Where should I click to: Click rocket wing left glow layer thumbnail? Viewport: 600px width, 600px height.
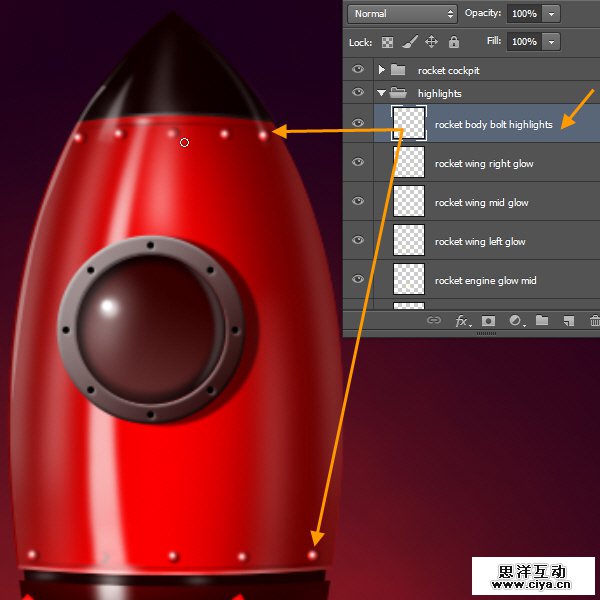click(x=409, y=240)
